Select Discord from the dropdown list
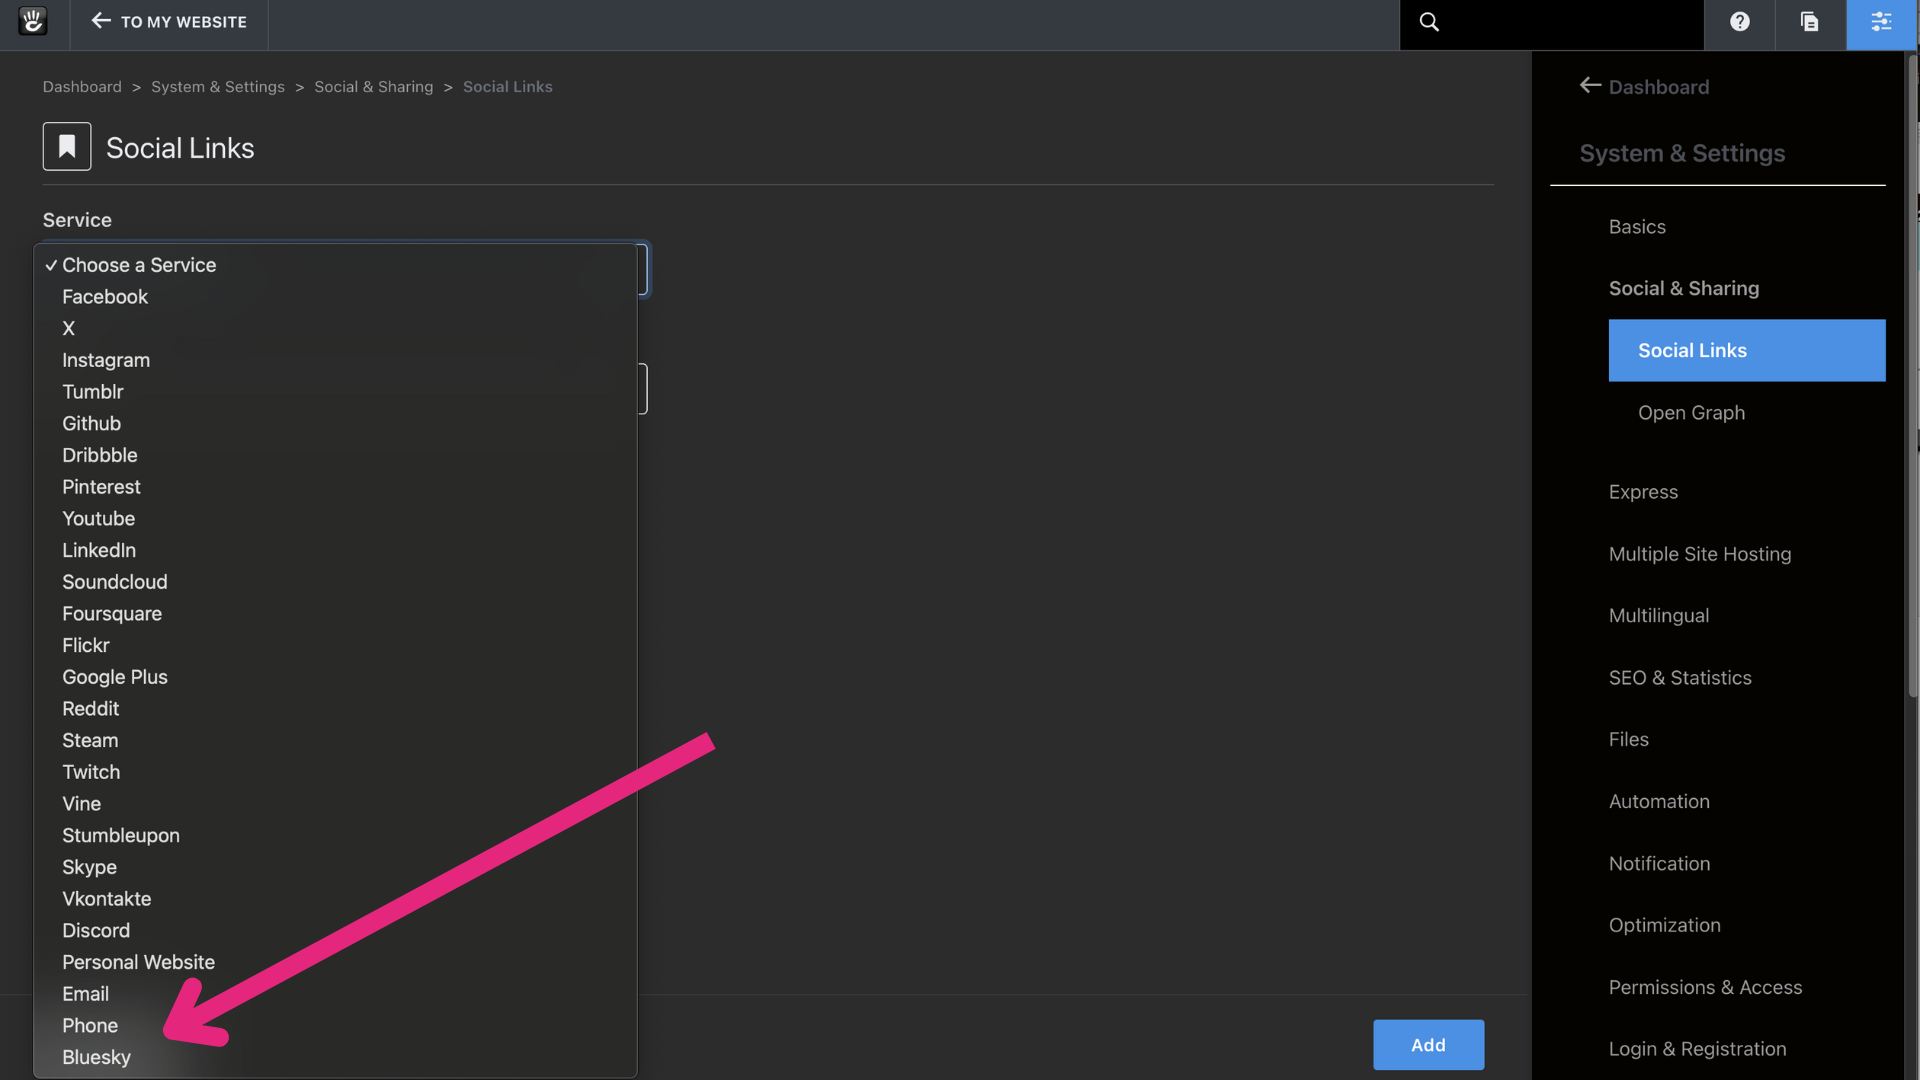The image size is (1920, 1080). coord(96,930)
